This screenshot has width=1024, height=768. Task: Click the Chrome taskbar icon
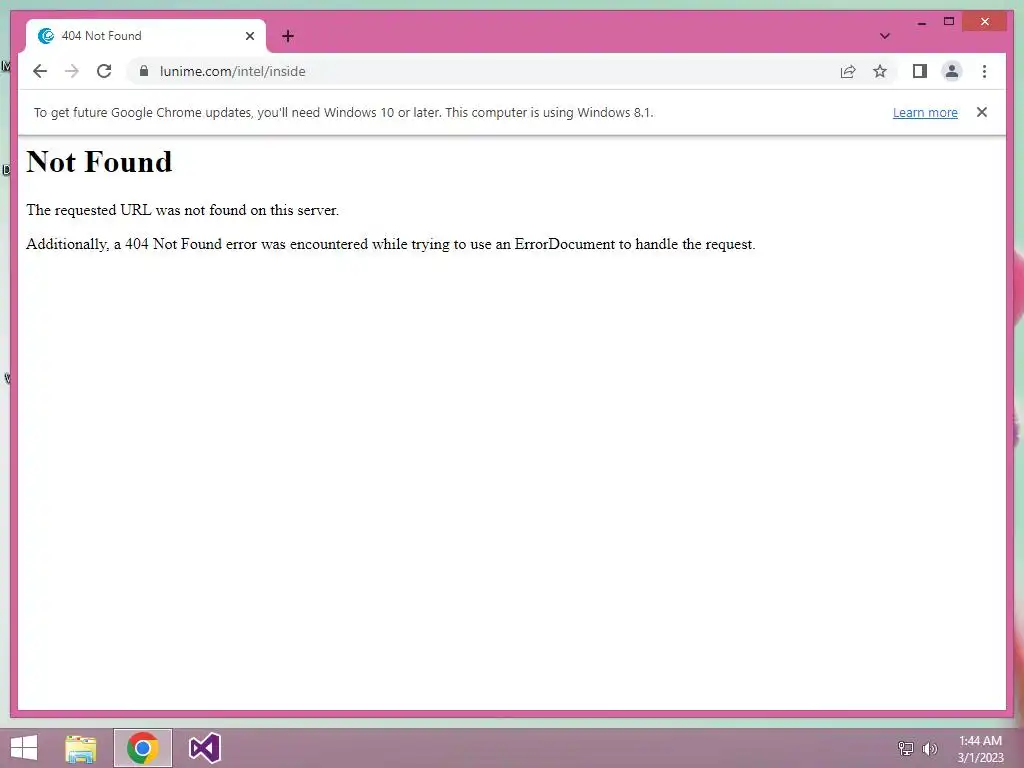143,748
